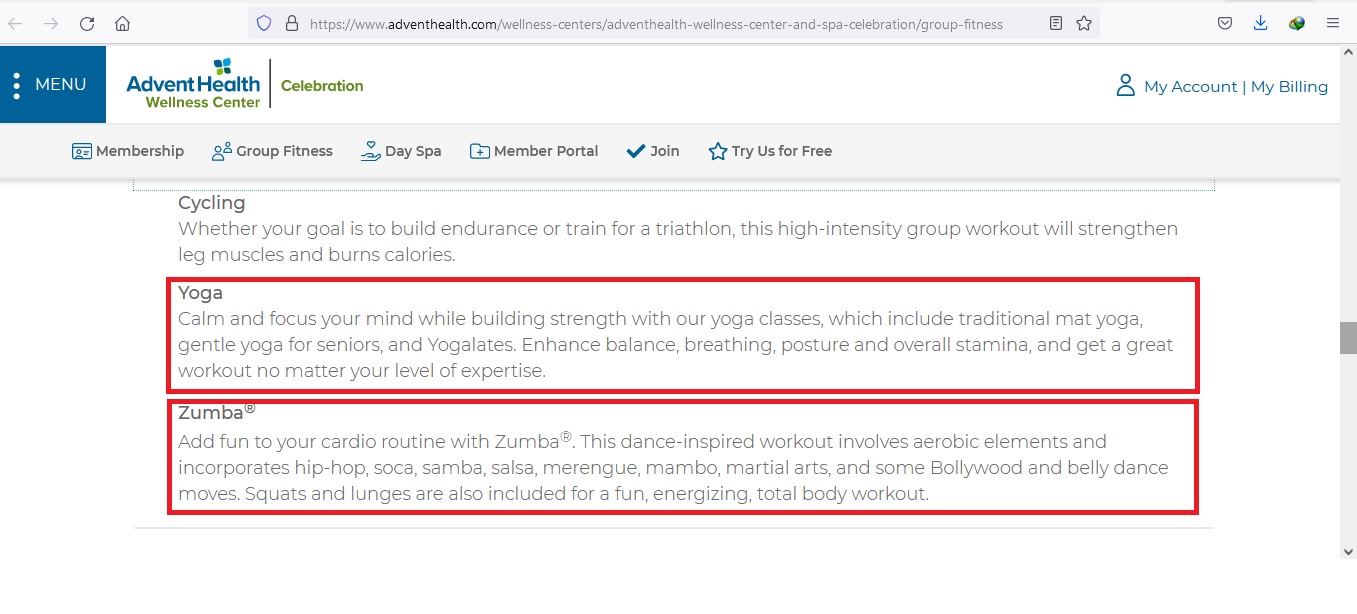Go to the Group Fitness section
The height and width of the screenshot is (614, 1357).
272,151
